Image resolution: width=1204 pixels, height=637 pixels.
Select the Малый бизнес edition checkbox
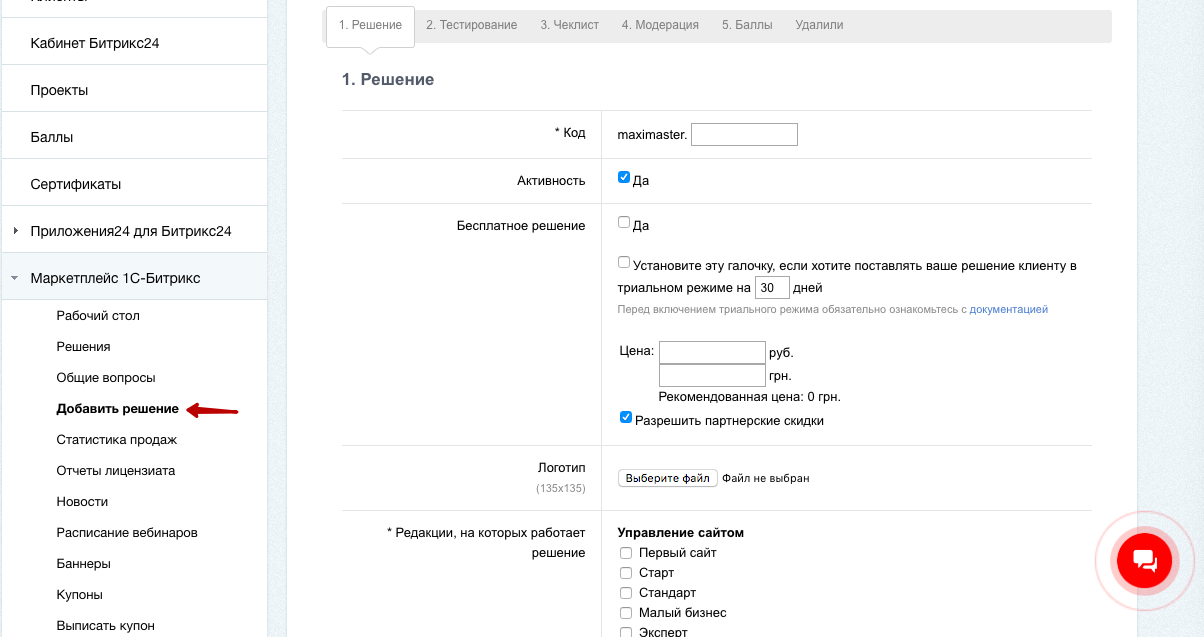(626, 613)
